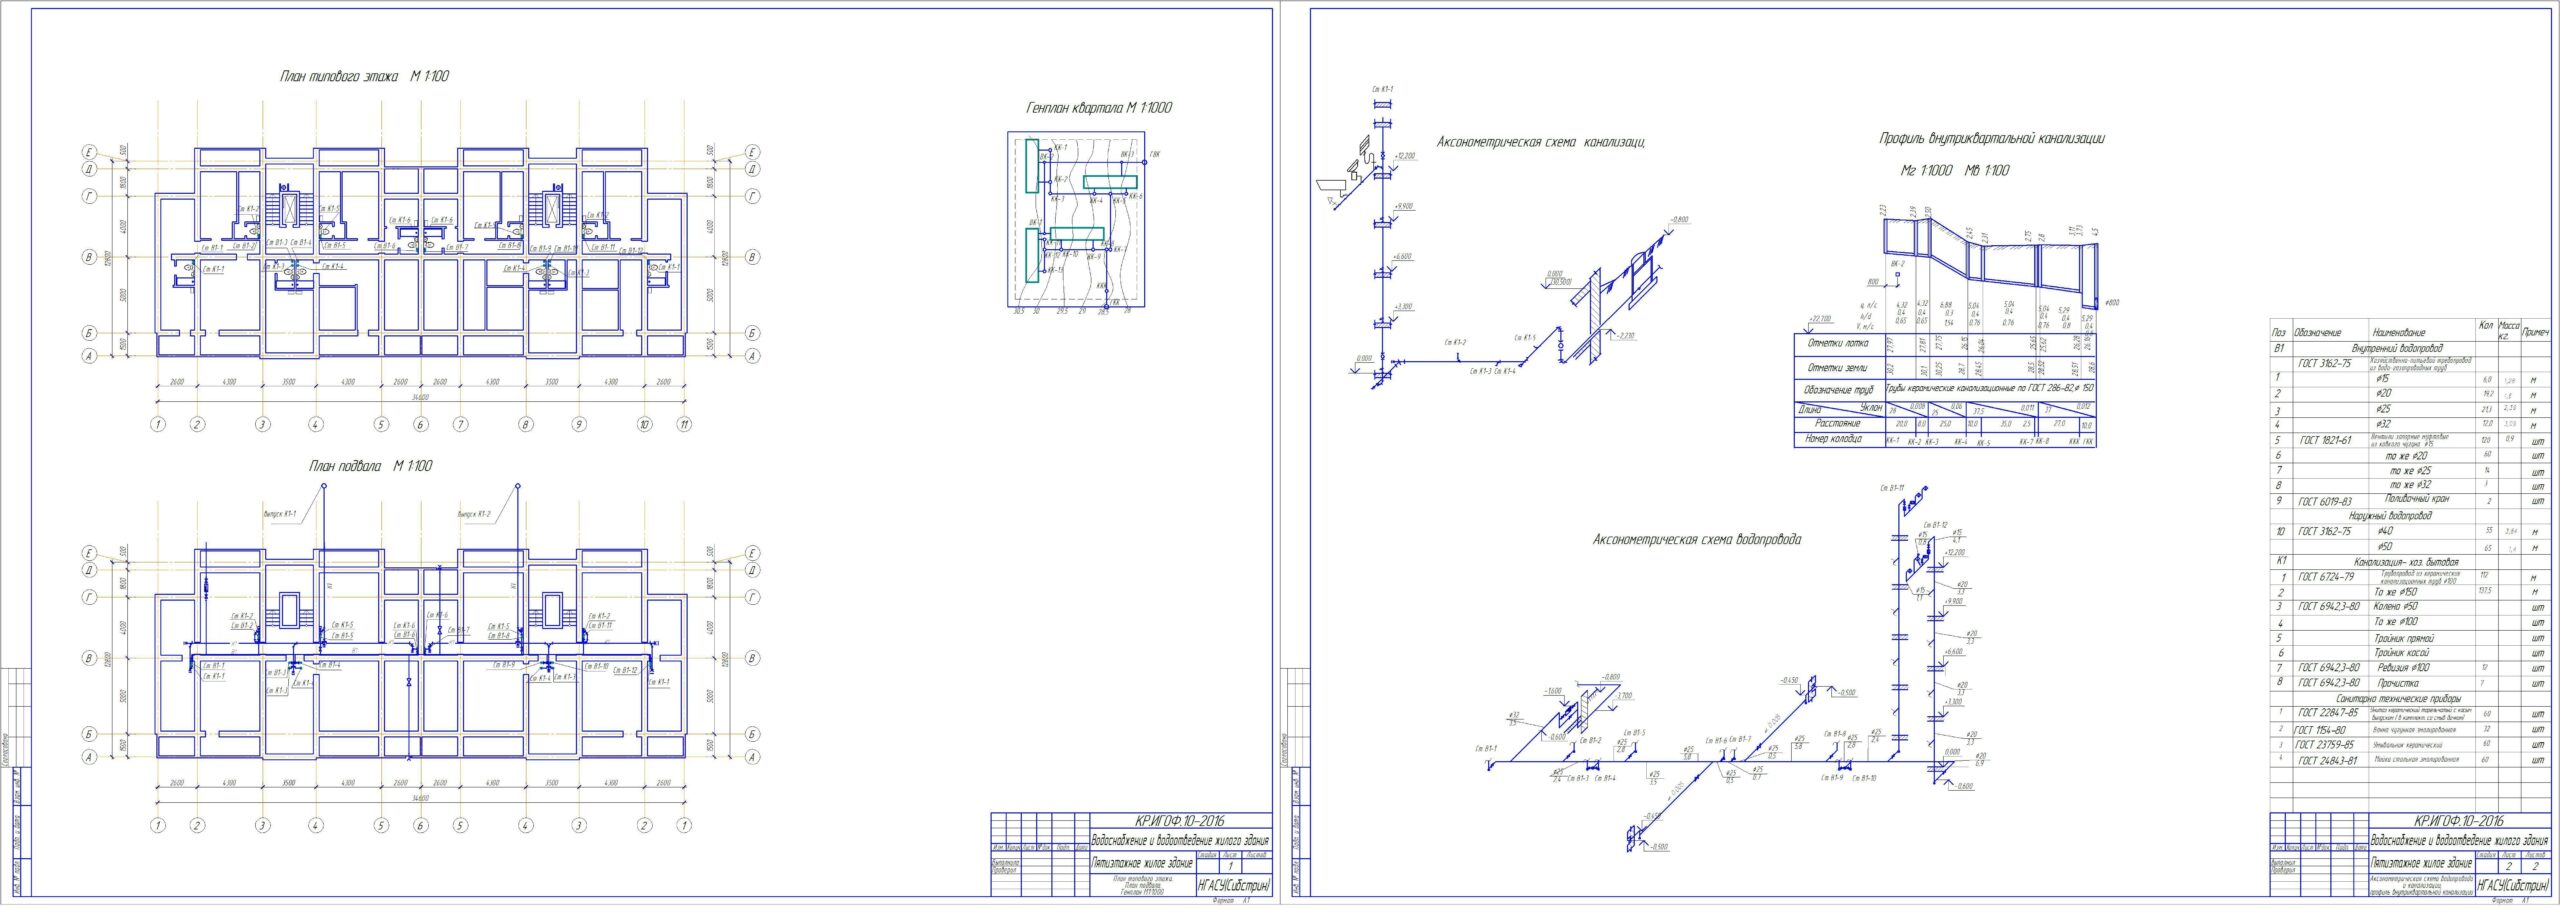The image size is (2560, 909).
Task: Click the 'Обозначение труб' row label
Action: (1838, 390)
